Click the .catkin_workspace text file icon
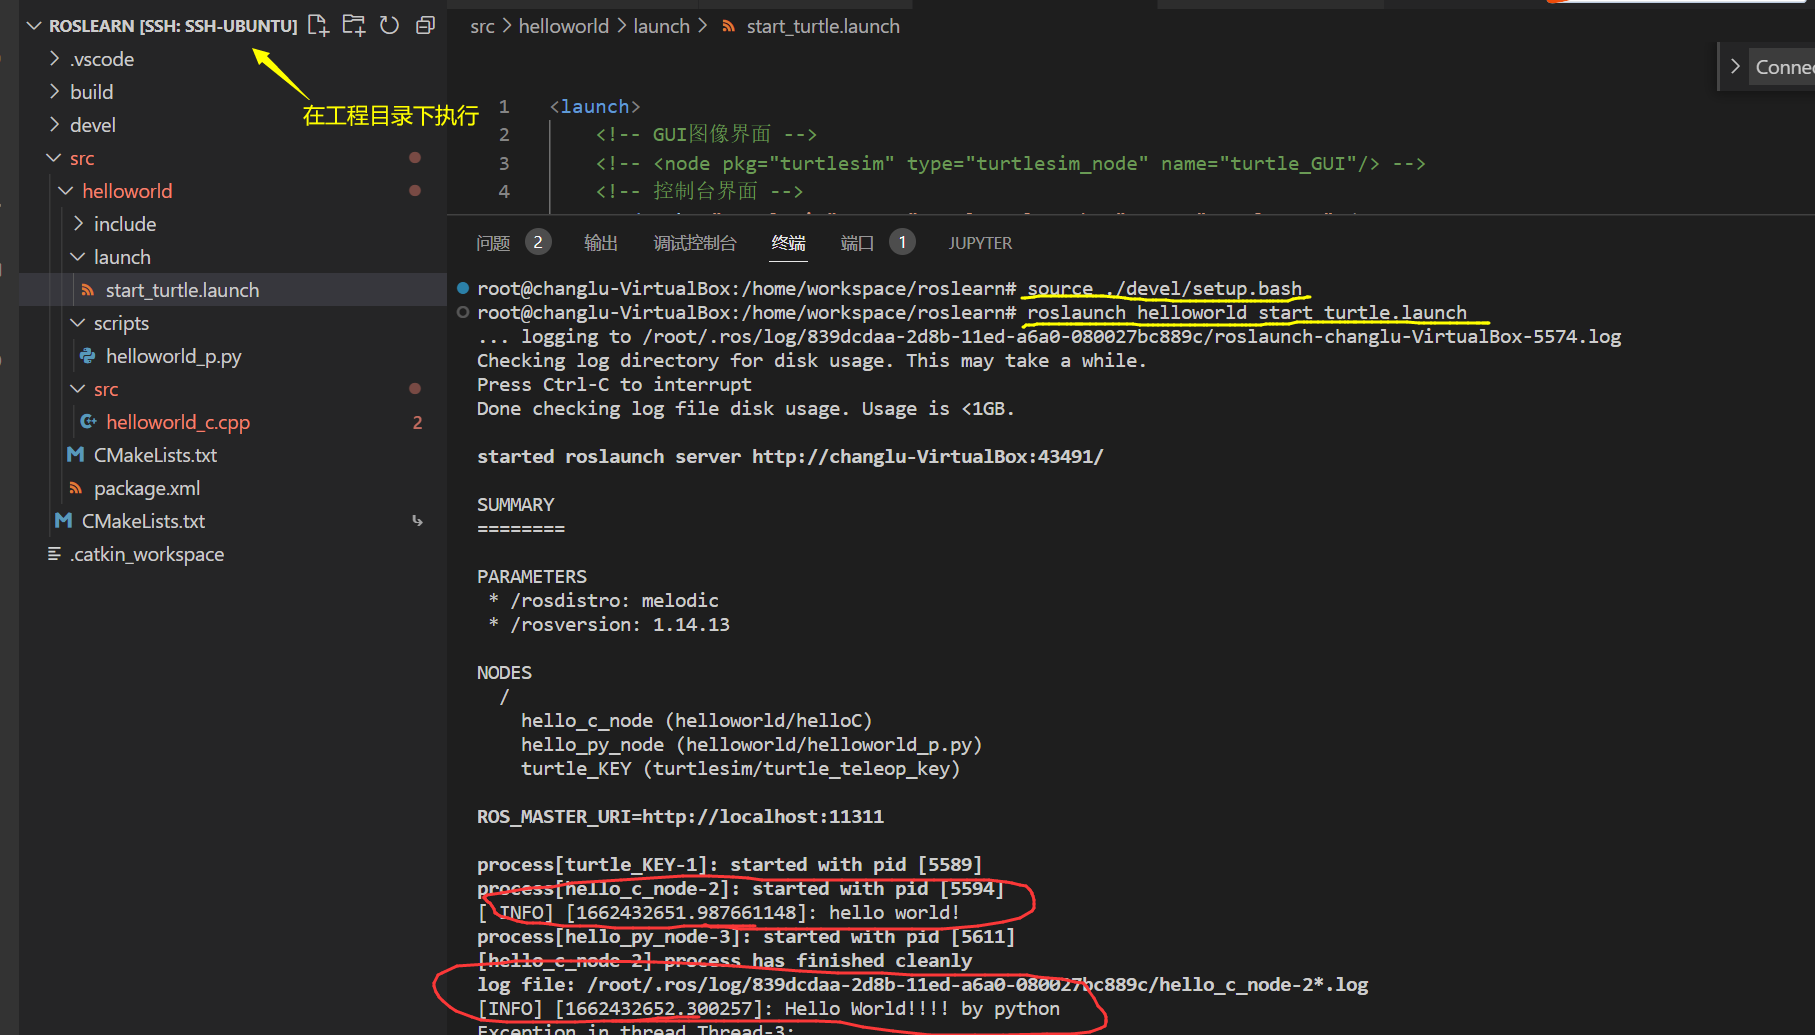 54,554
